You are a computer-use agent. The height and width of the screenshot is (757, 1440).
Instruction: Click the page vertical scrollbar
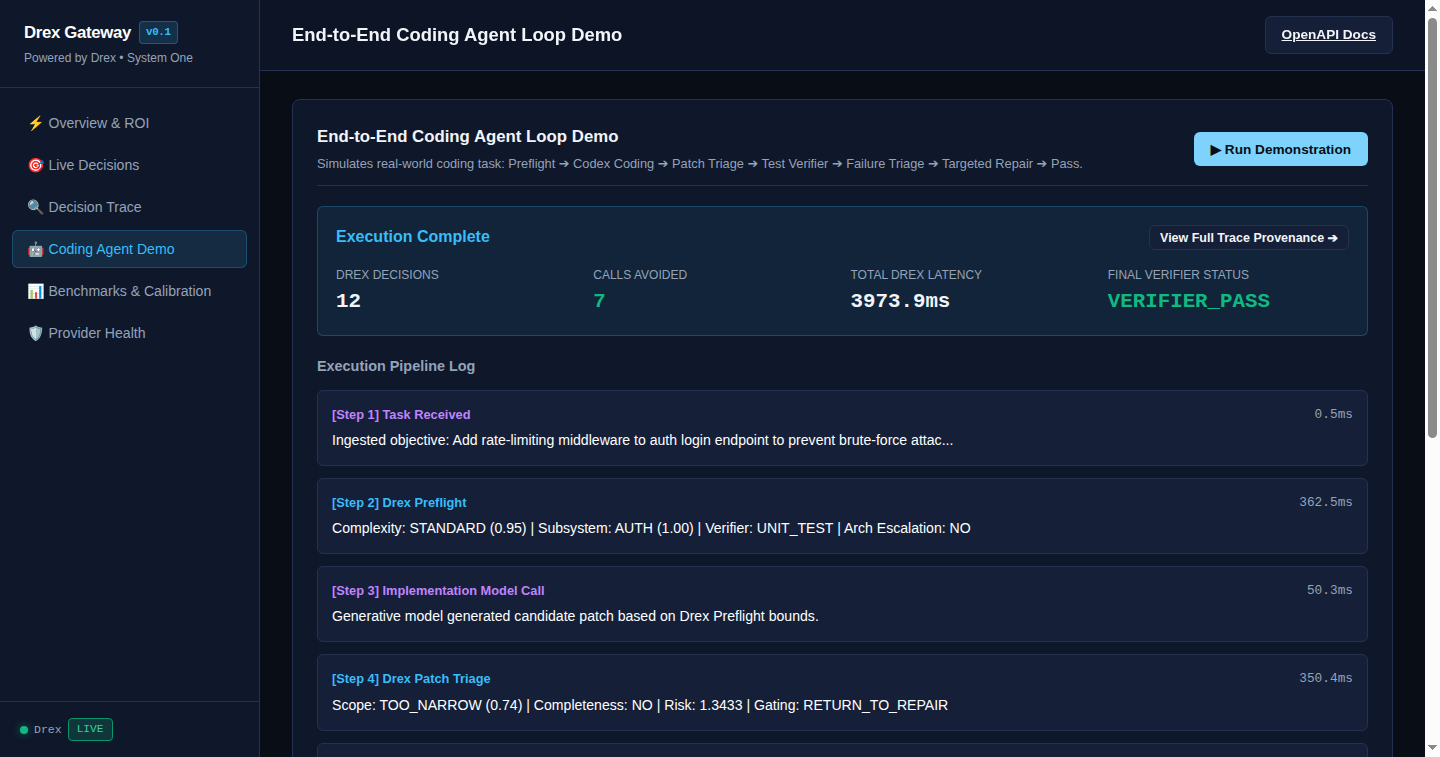(x=1432, y=226)
